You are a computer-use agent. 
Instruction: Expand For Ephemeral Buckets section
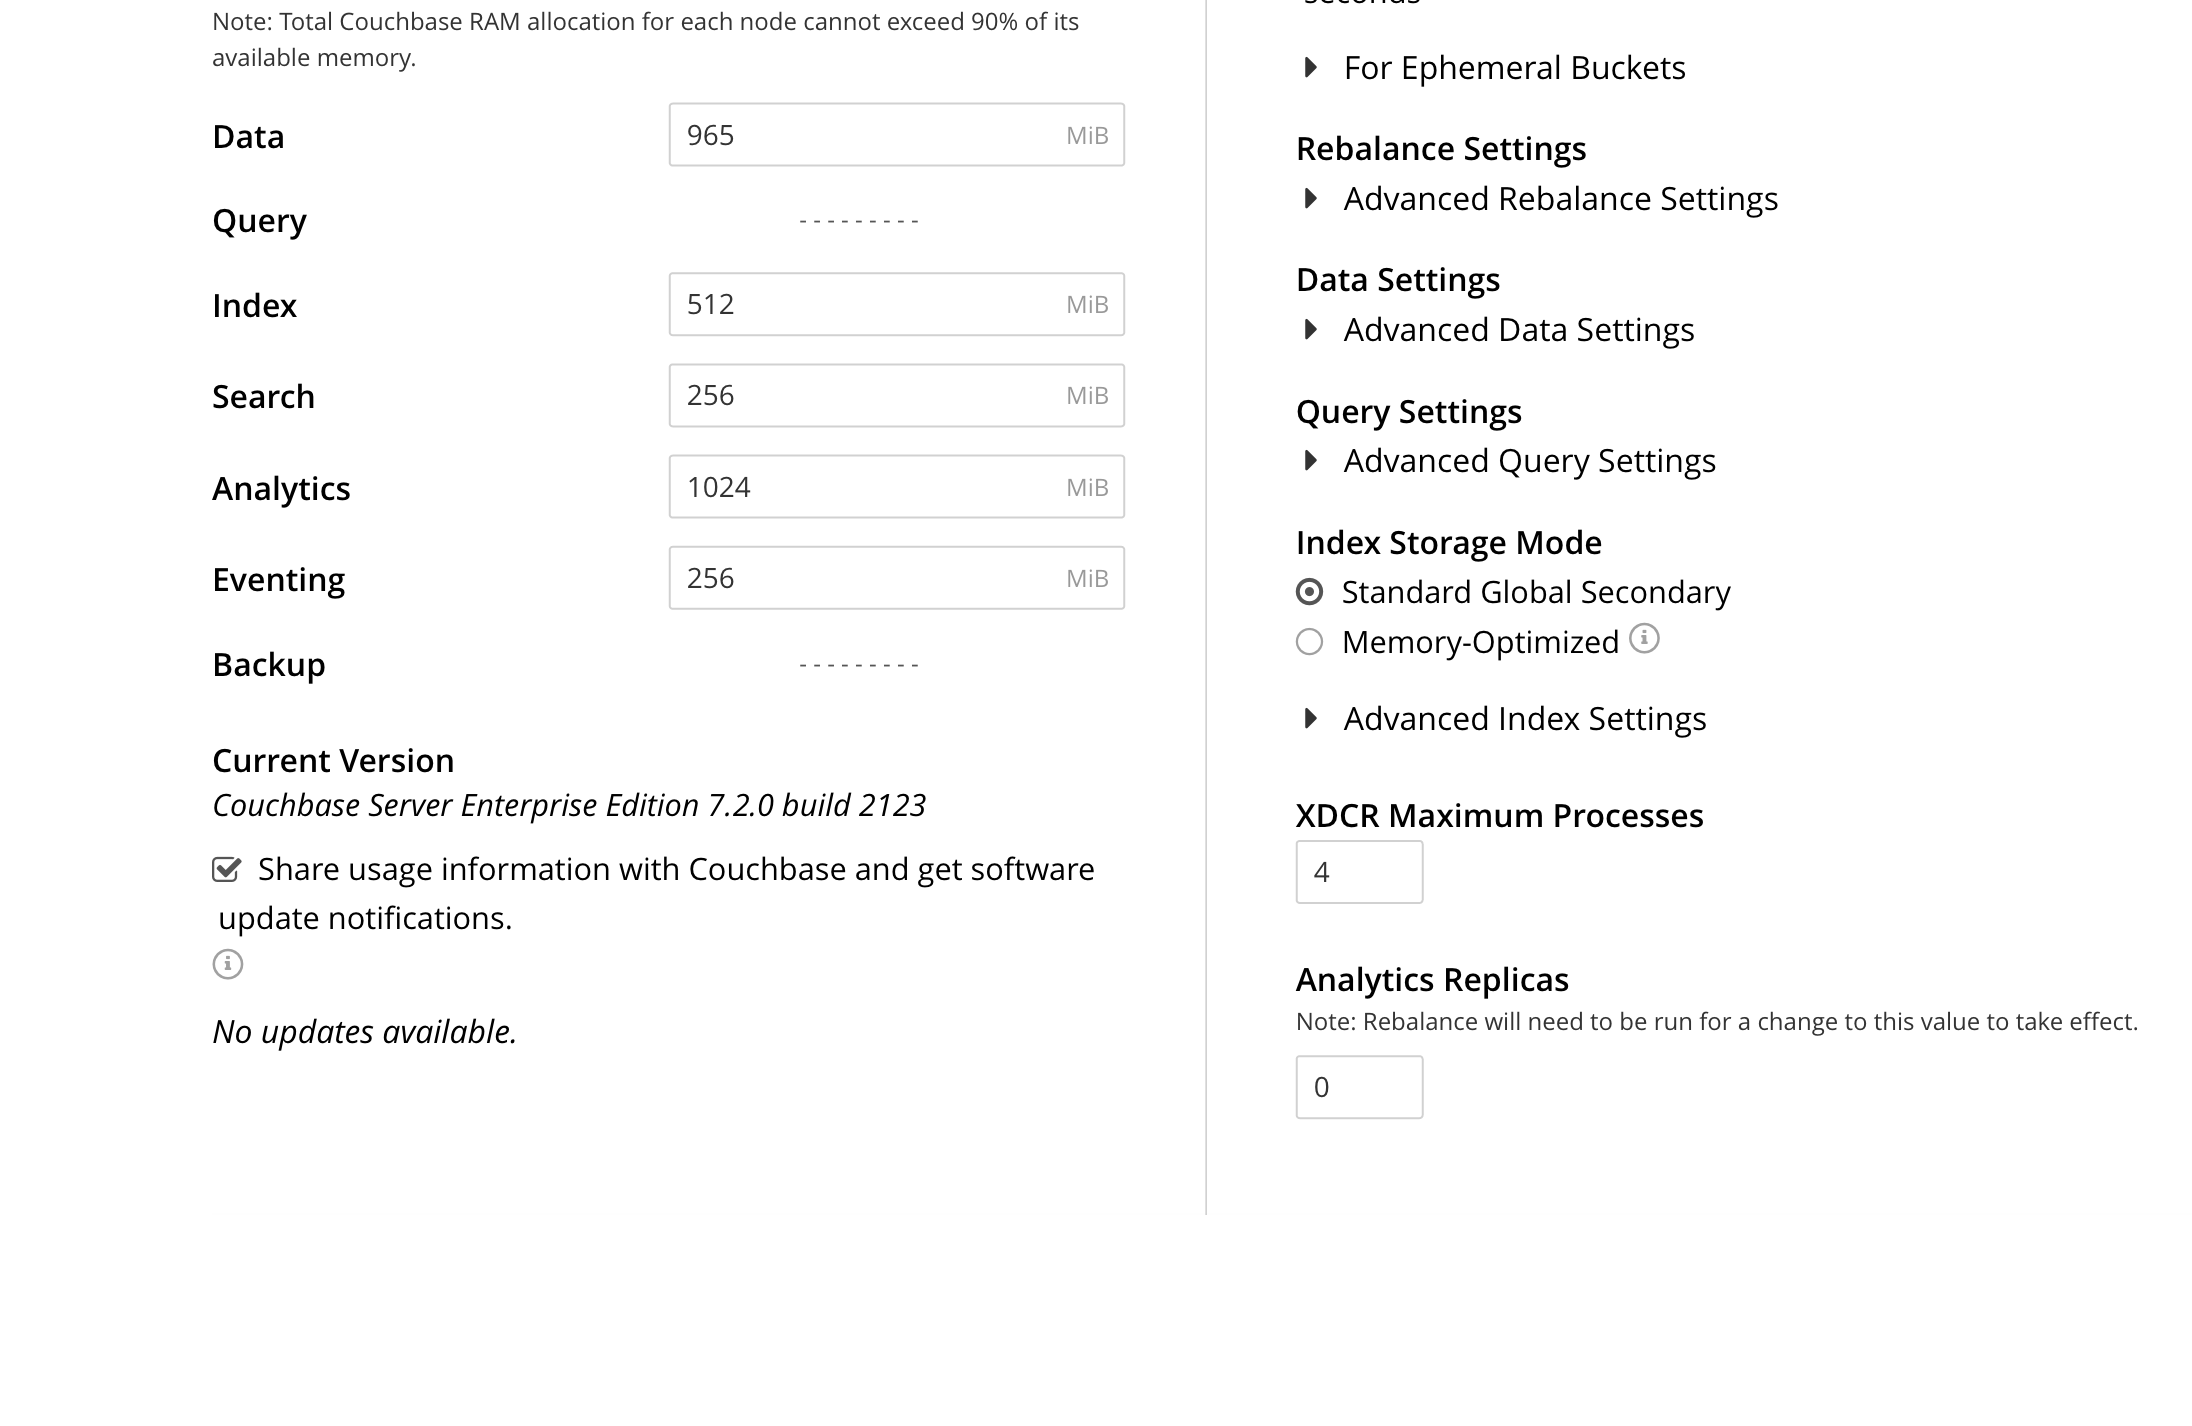tap(1308, 67)
